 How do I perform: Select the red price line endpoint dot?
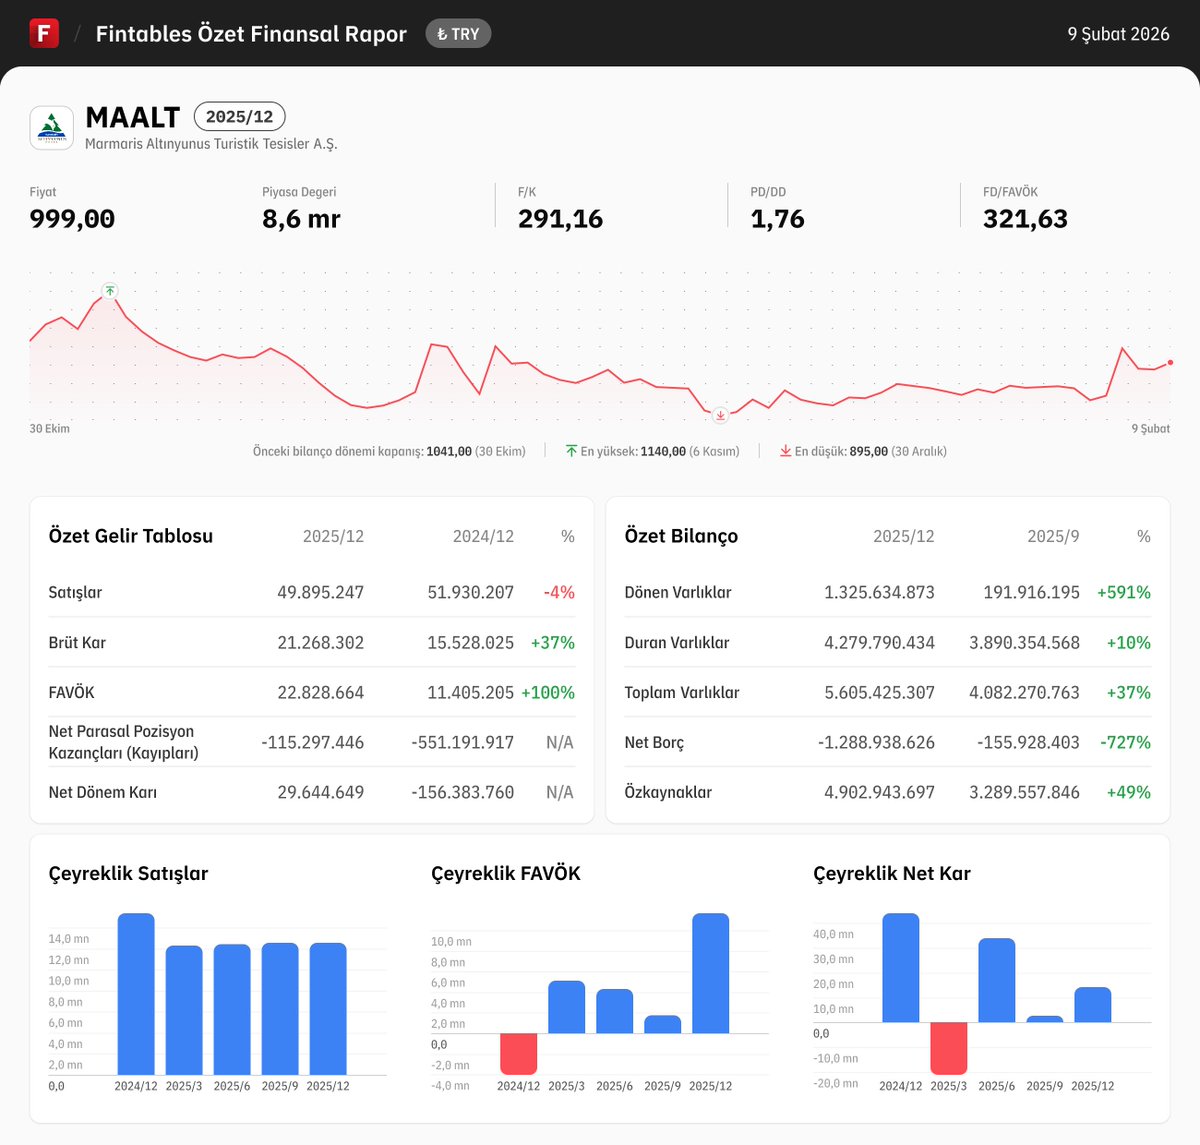(1170, 364)
